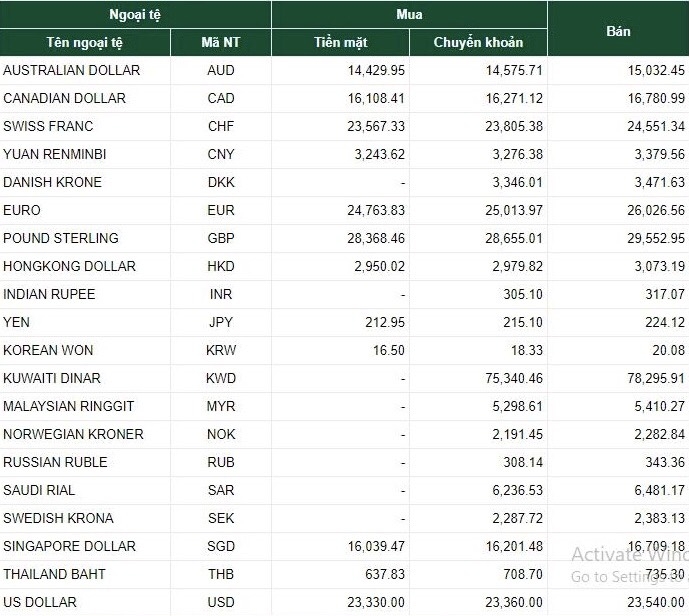689x616 pixels.
Task: Select the HONGKONG DOLLAR row name
Action: (x=69, y=267)
